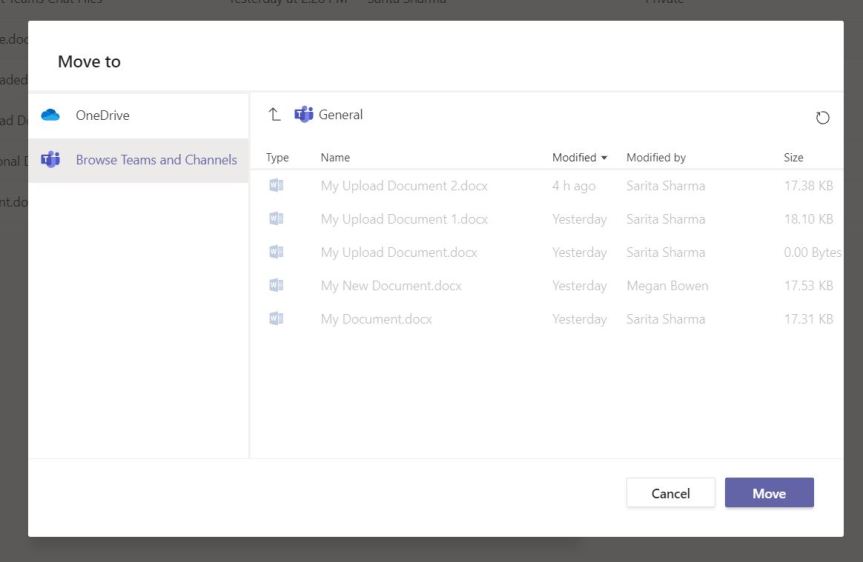Select My Upload Document 1.docx file name

404,219
